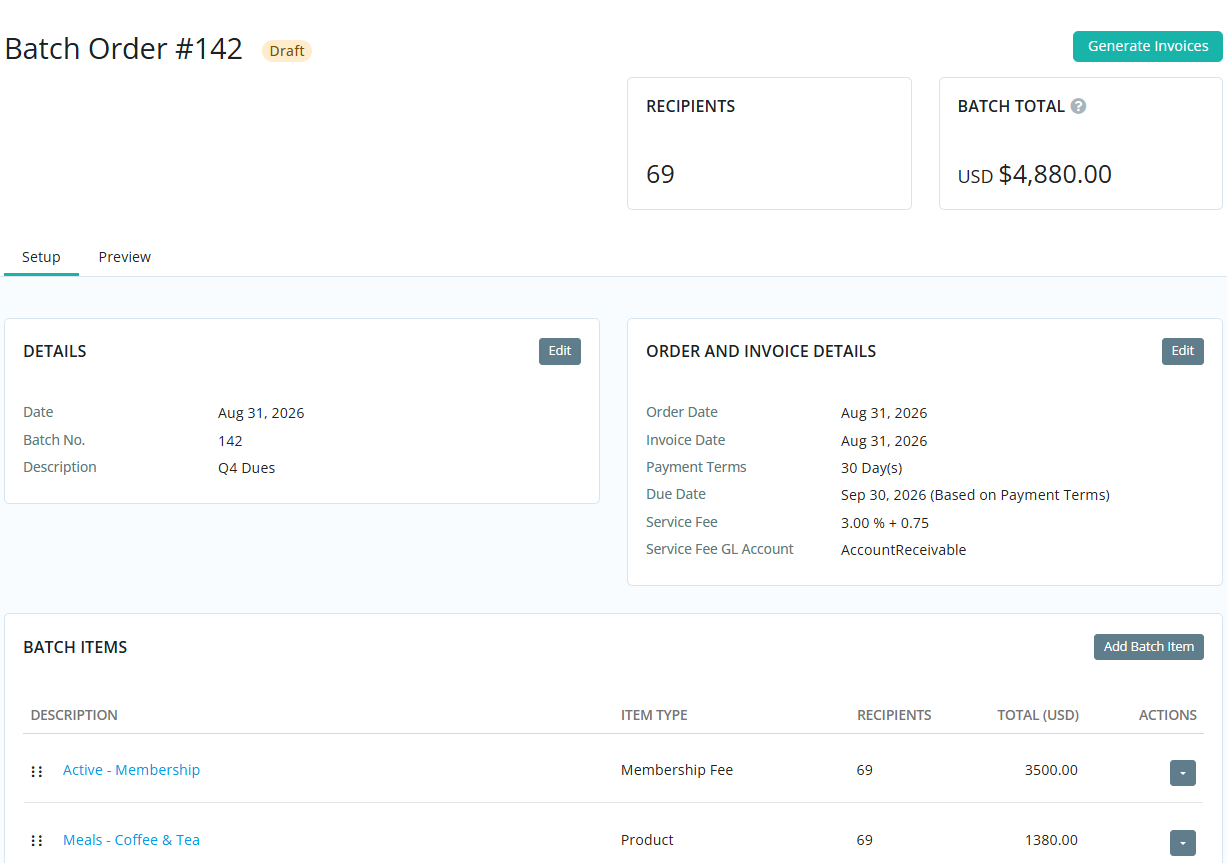Click the service fee value 3.00 % + 0.75
1227x863 pixels.
click(885, 523)
